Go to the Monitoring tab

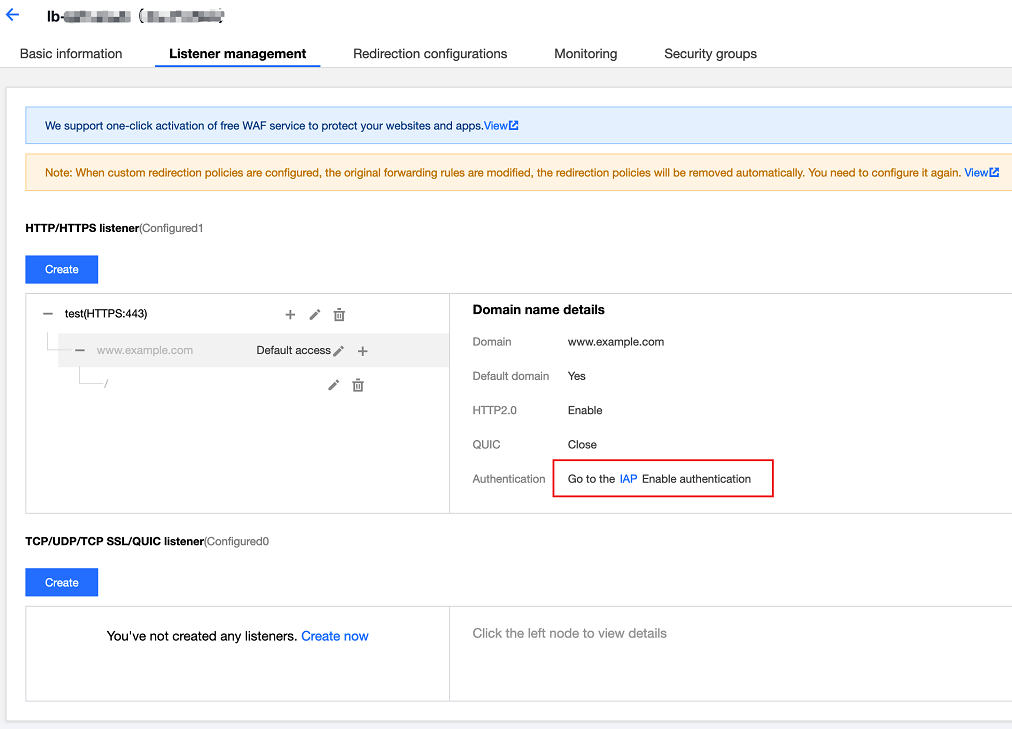pos(586,54)
